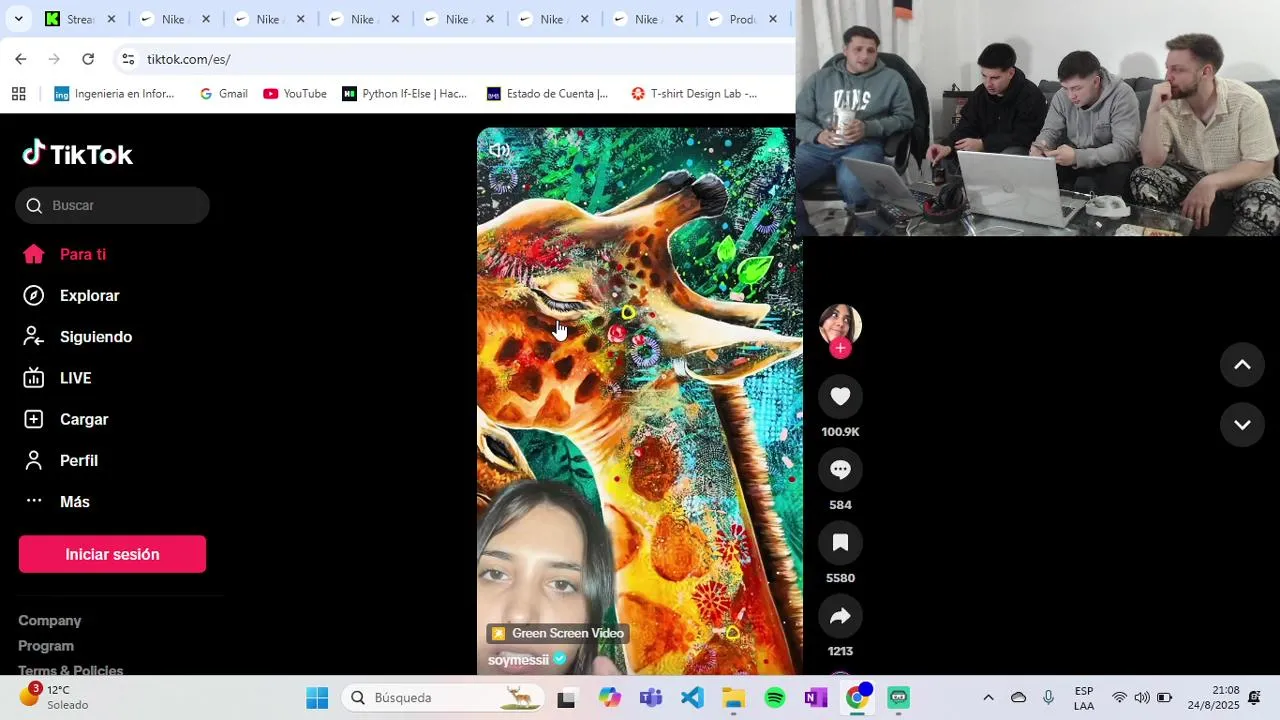Go to previous video with up chevron

pos(1242,365)
